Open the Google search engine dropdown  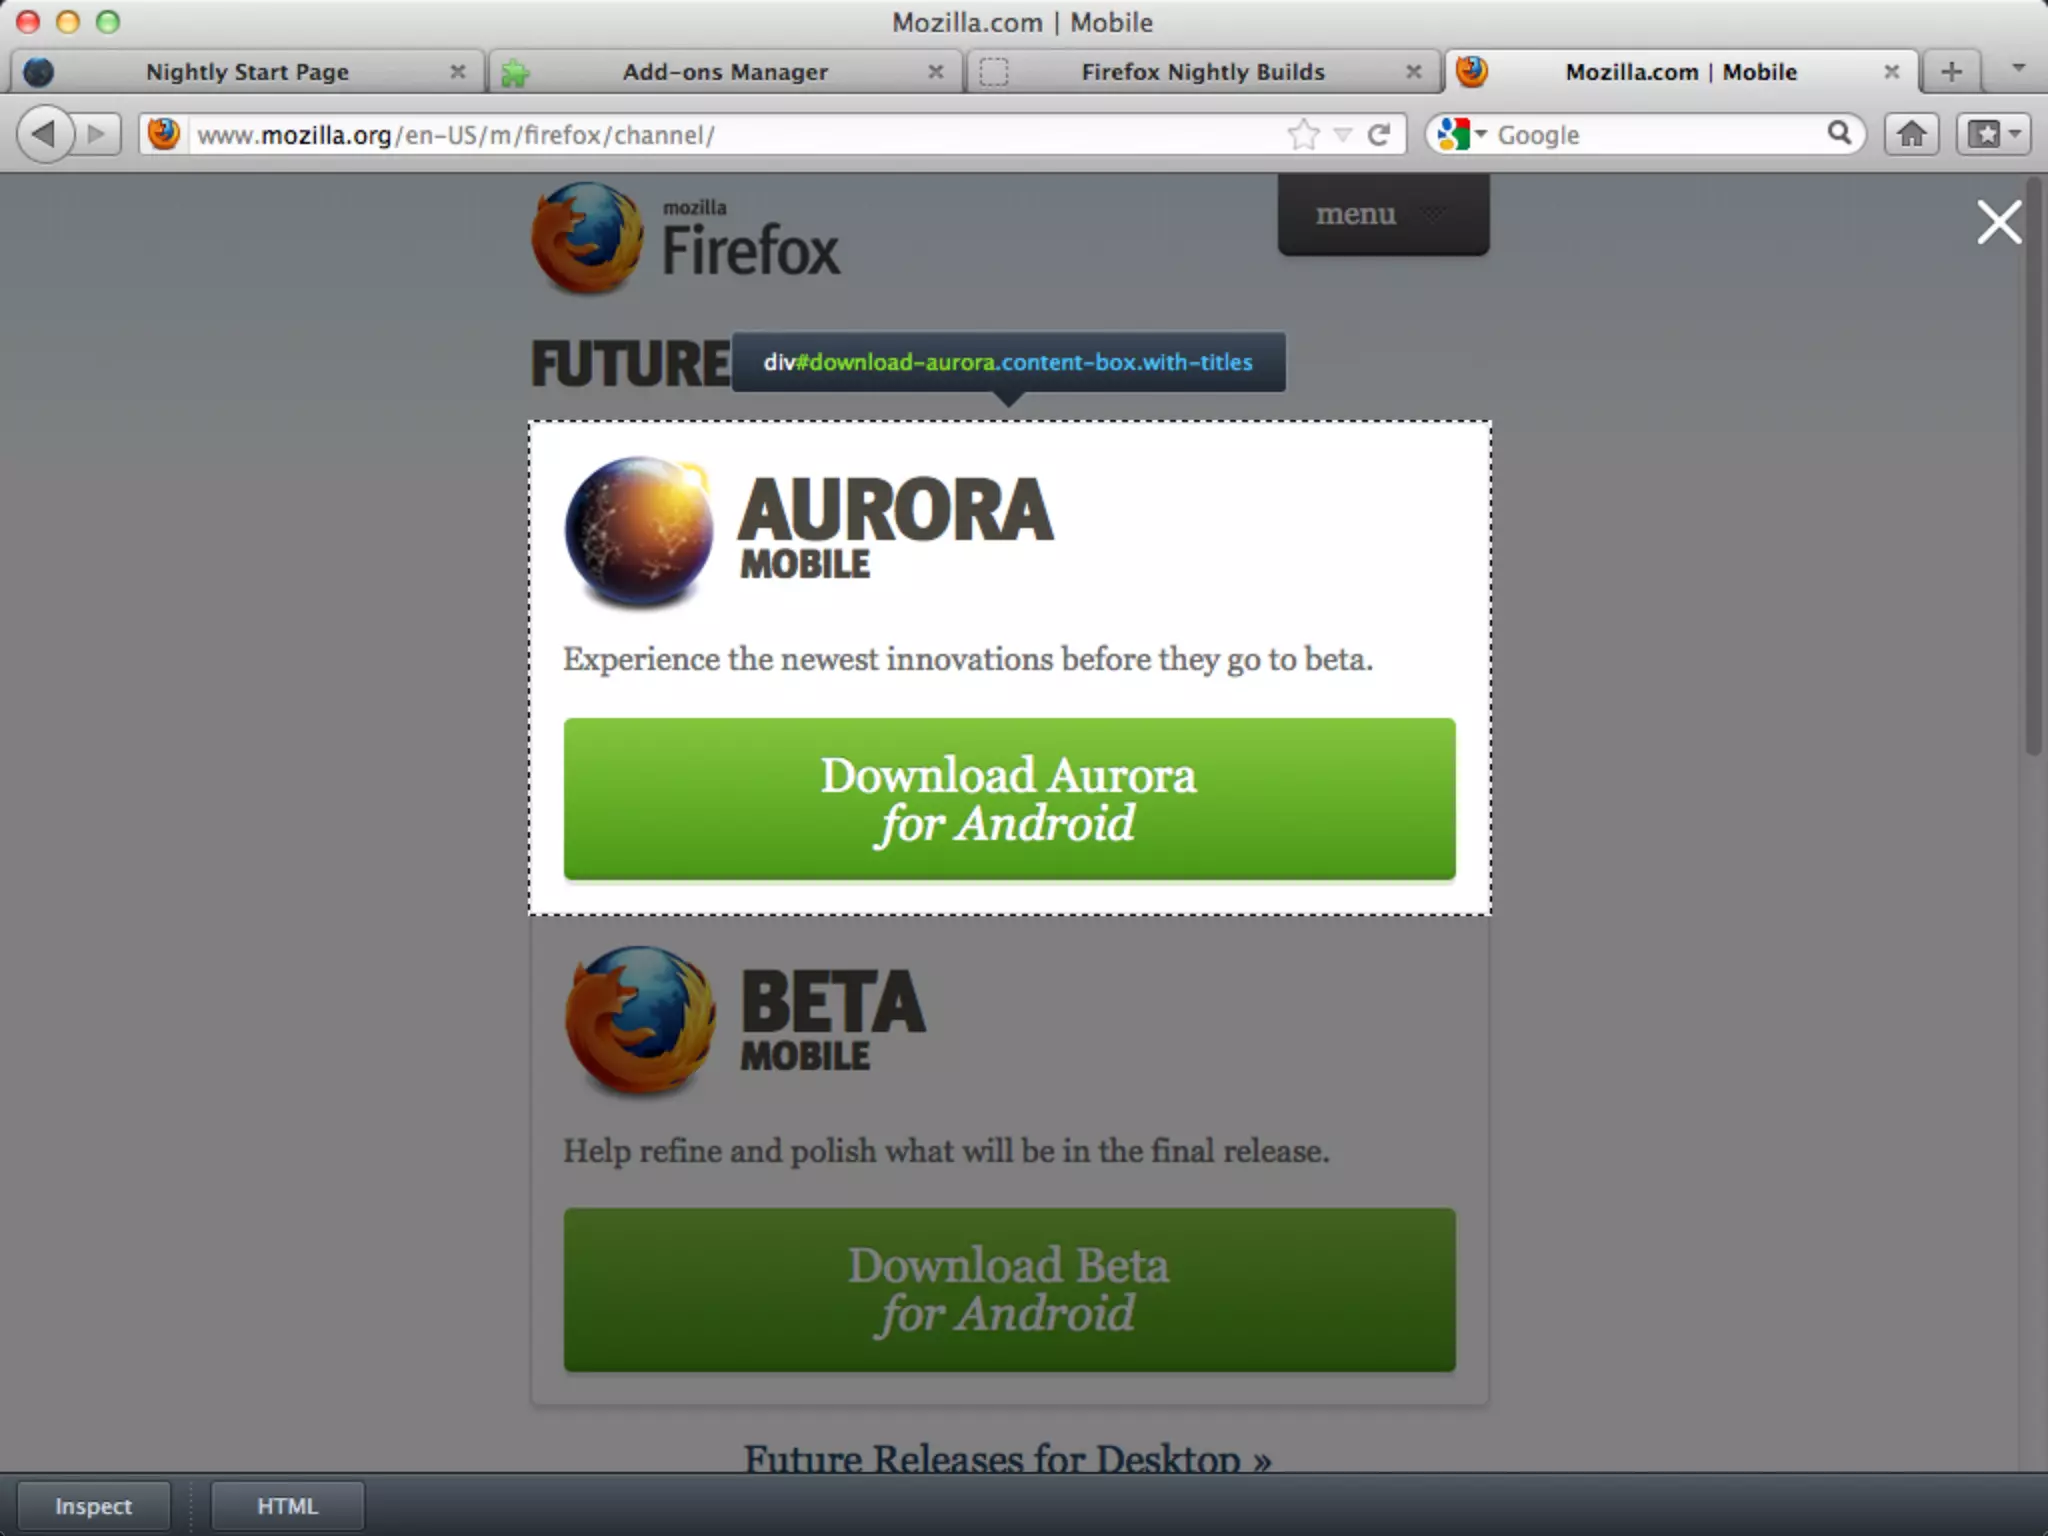tap(1461, 134)
